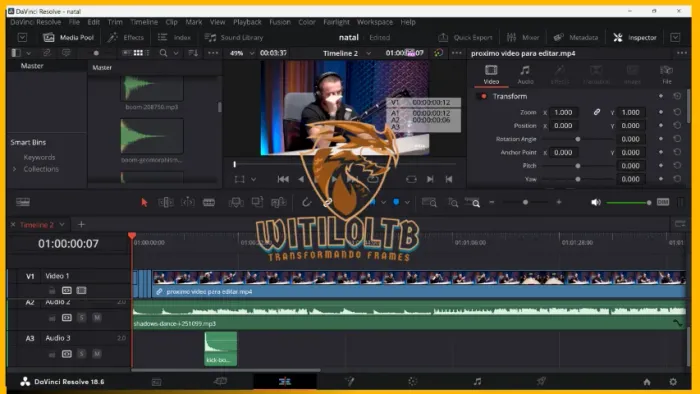700x394 pixels.
Task: Toggle Transform section enable dot
Action: tap(483, 96)
